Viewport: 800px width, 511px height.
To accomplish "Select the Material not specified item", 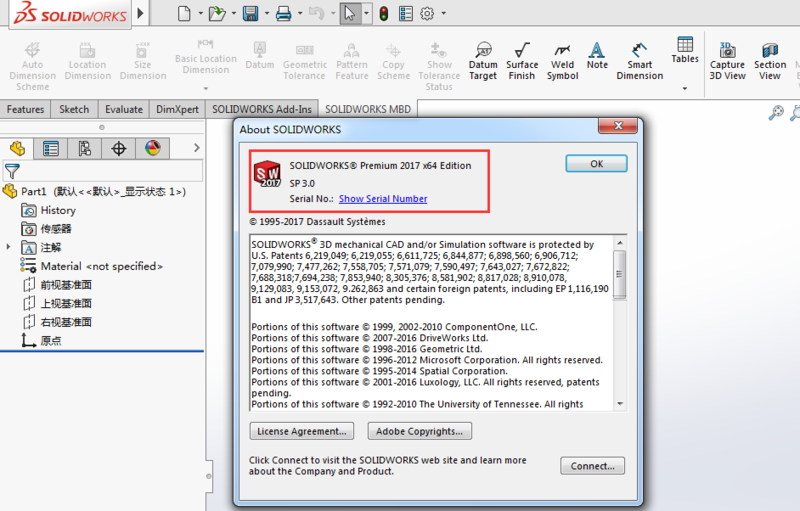I will [92, 266].
